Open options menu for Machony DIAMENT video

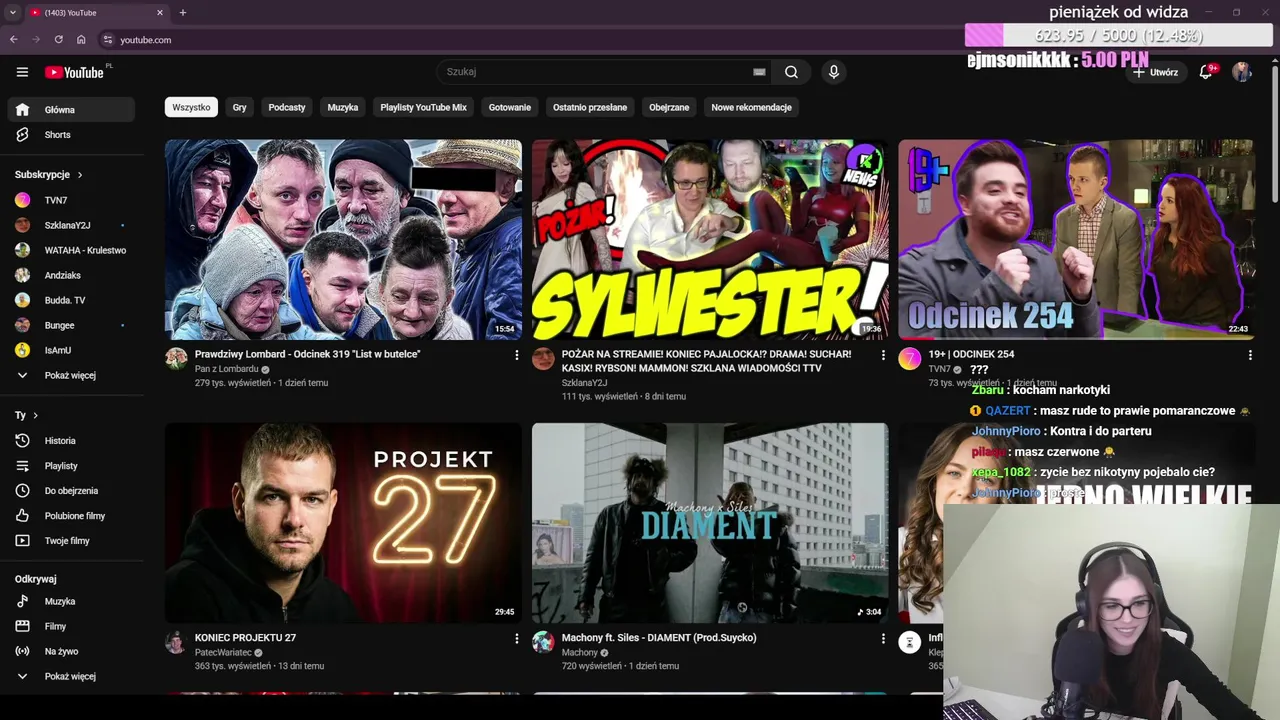pos(883,638)
